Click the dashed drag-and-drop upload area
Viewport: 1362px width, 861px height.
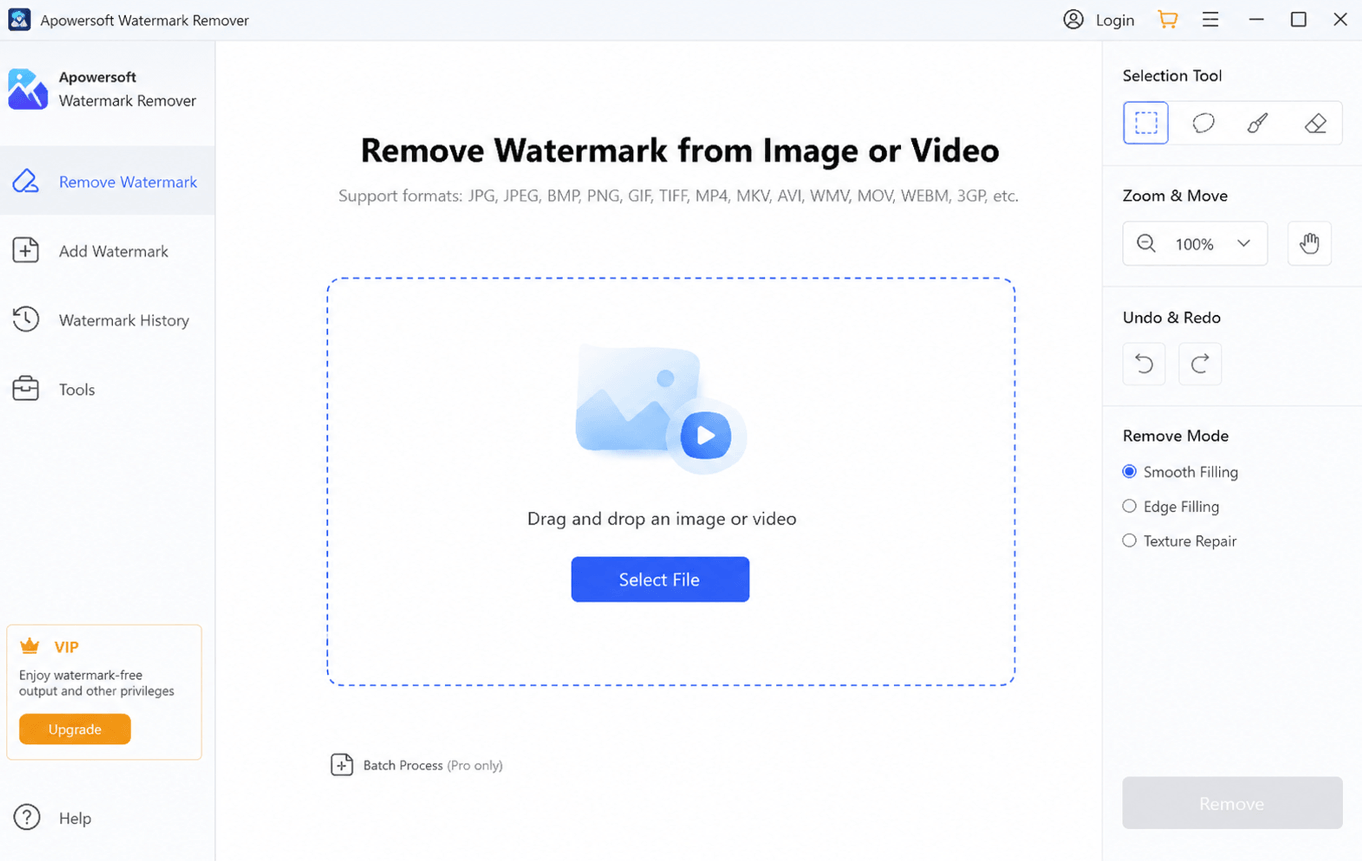[x=671, y=482]
